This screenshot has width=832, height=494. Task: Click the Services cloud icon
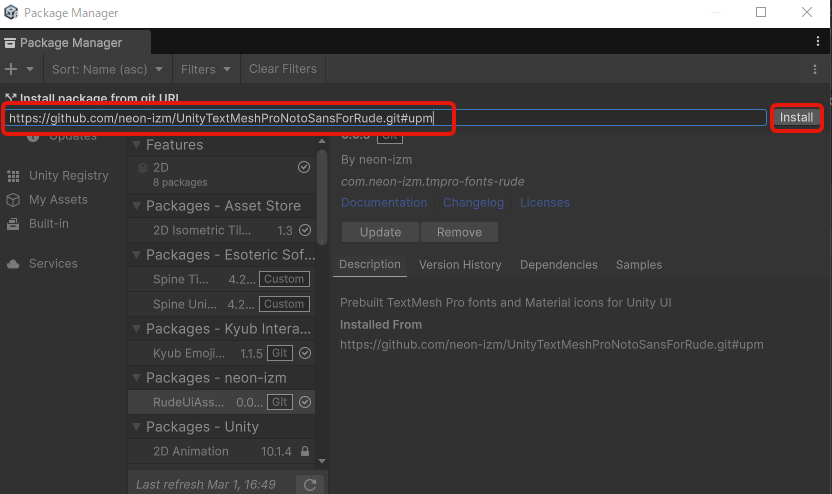tap(13, 264)
